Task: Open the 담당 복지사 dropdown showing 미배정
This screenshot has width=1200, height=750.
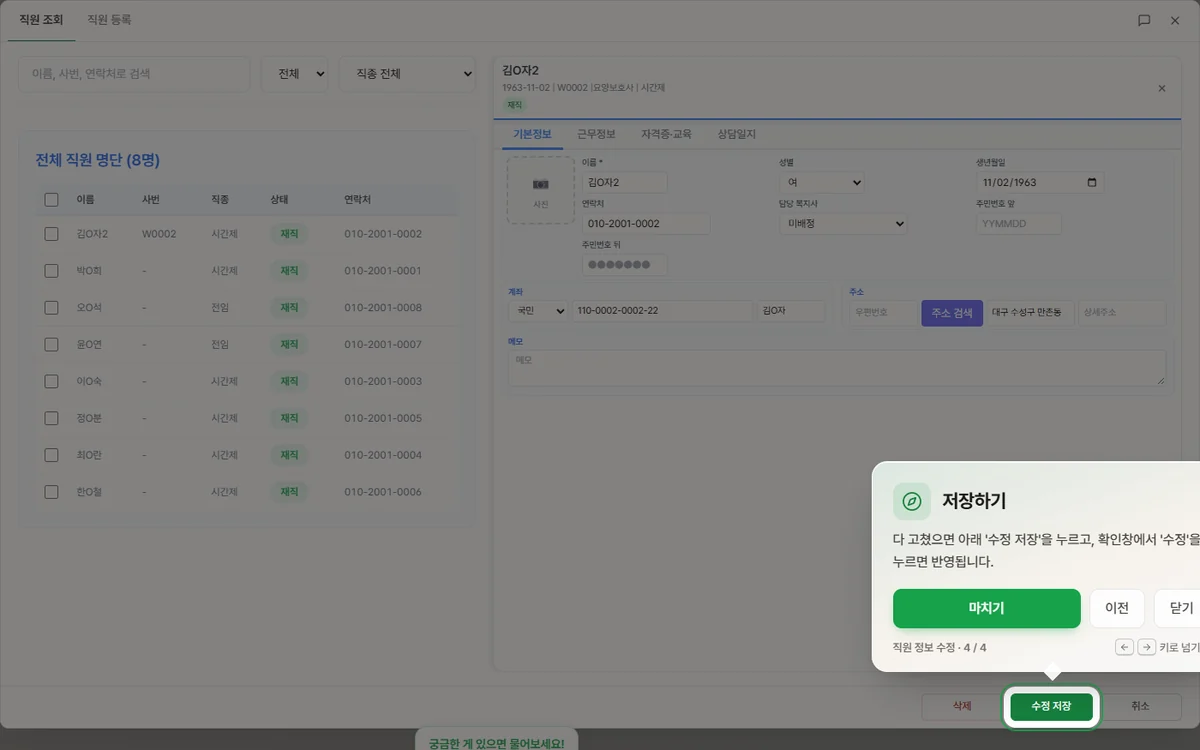Action: tap(843, 224)
